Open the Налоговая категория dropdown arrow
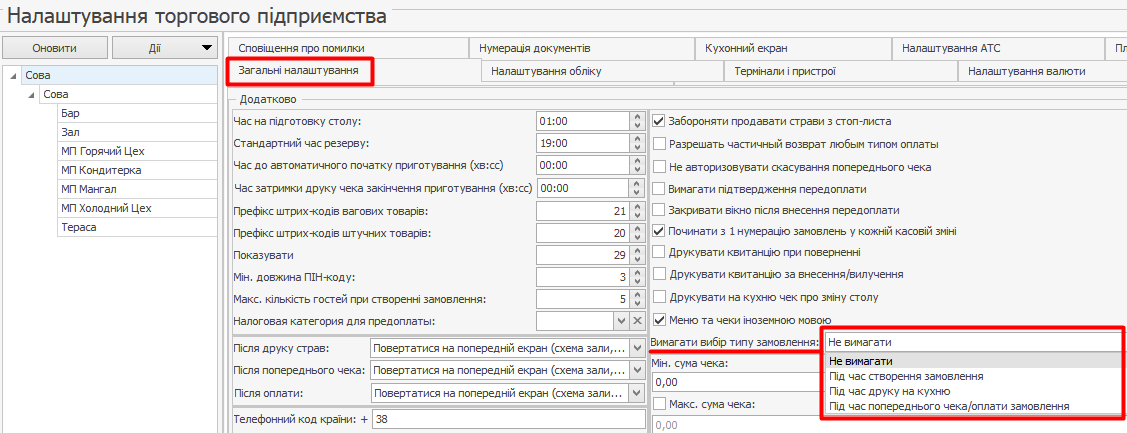The image size is (1127, 433). [620, 321]
